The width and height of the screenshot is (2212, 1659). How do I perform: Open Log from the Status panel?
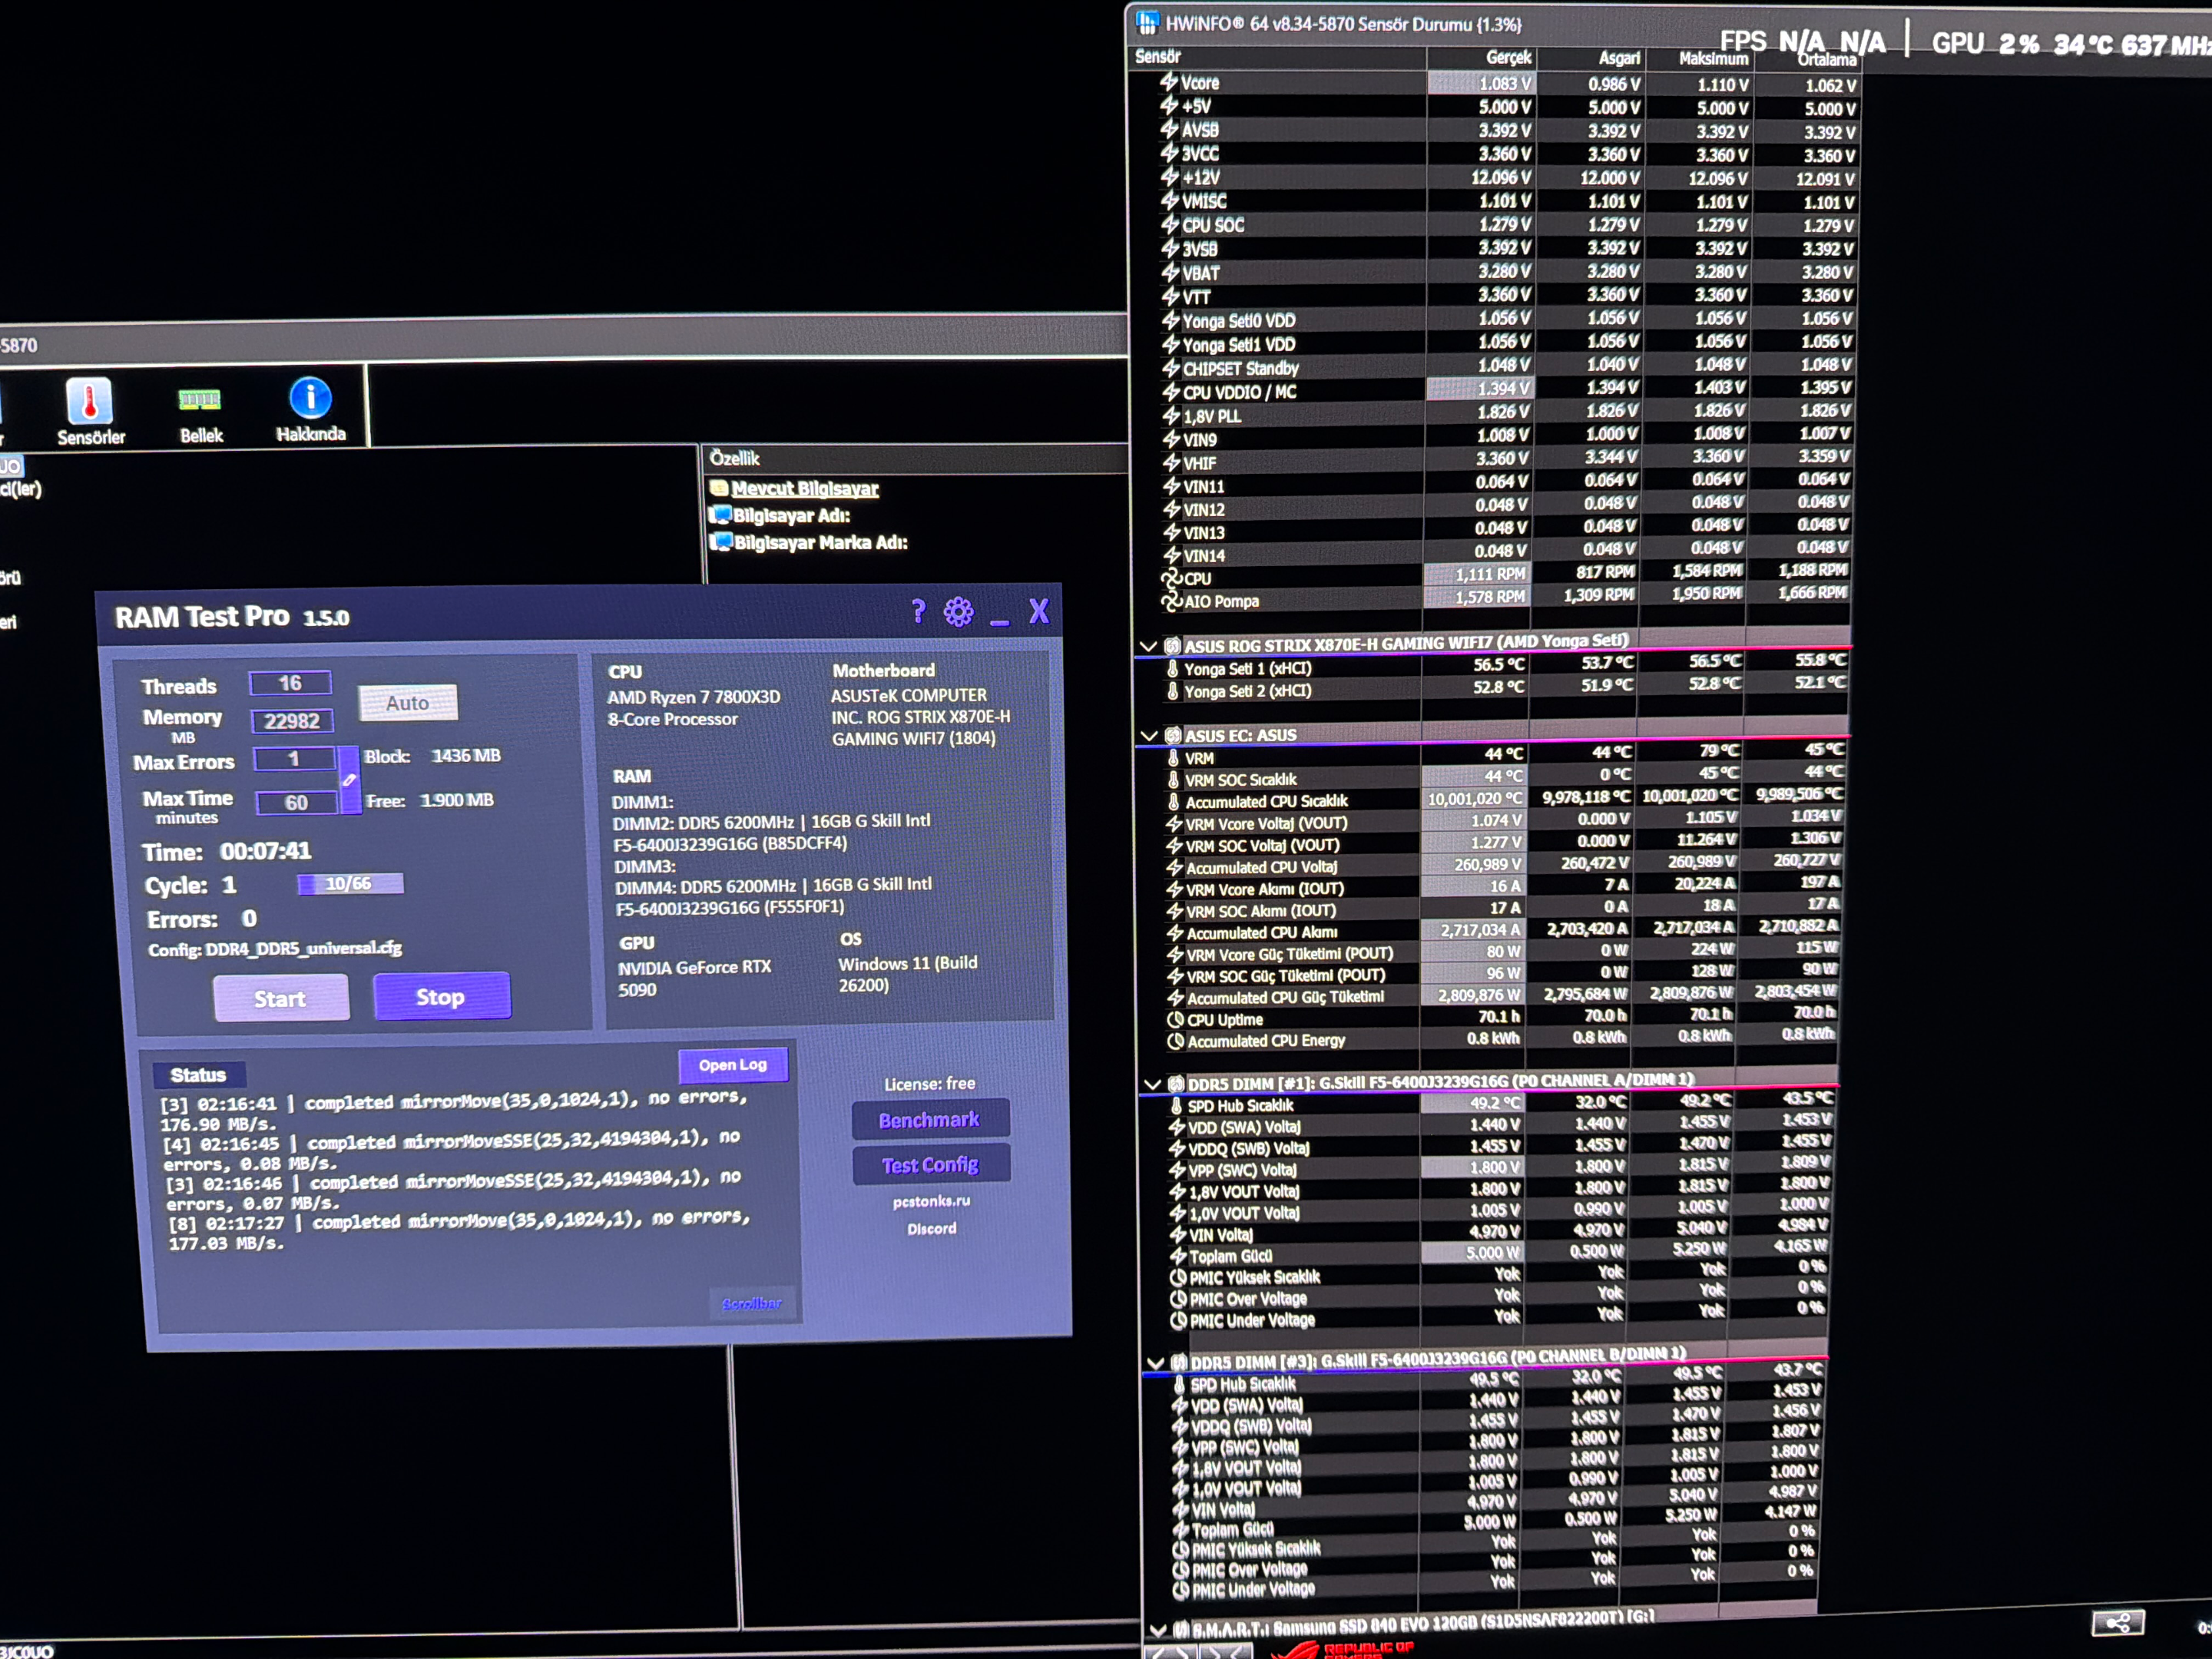pyautogui.click(x=733, y=1065)
